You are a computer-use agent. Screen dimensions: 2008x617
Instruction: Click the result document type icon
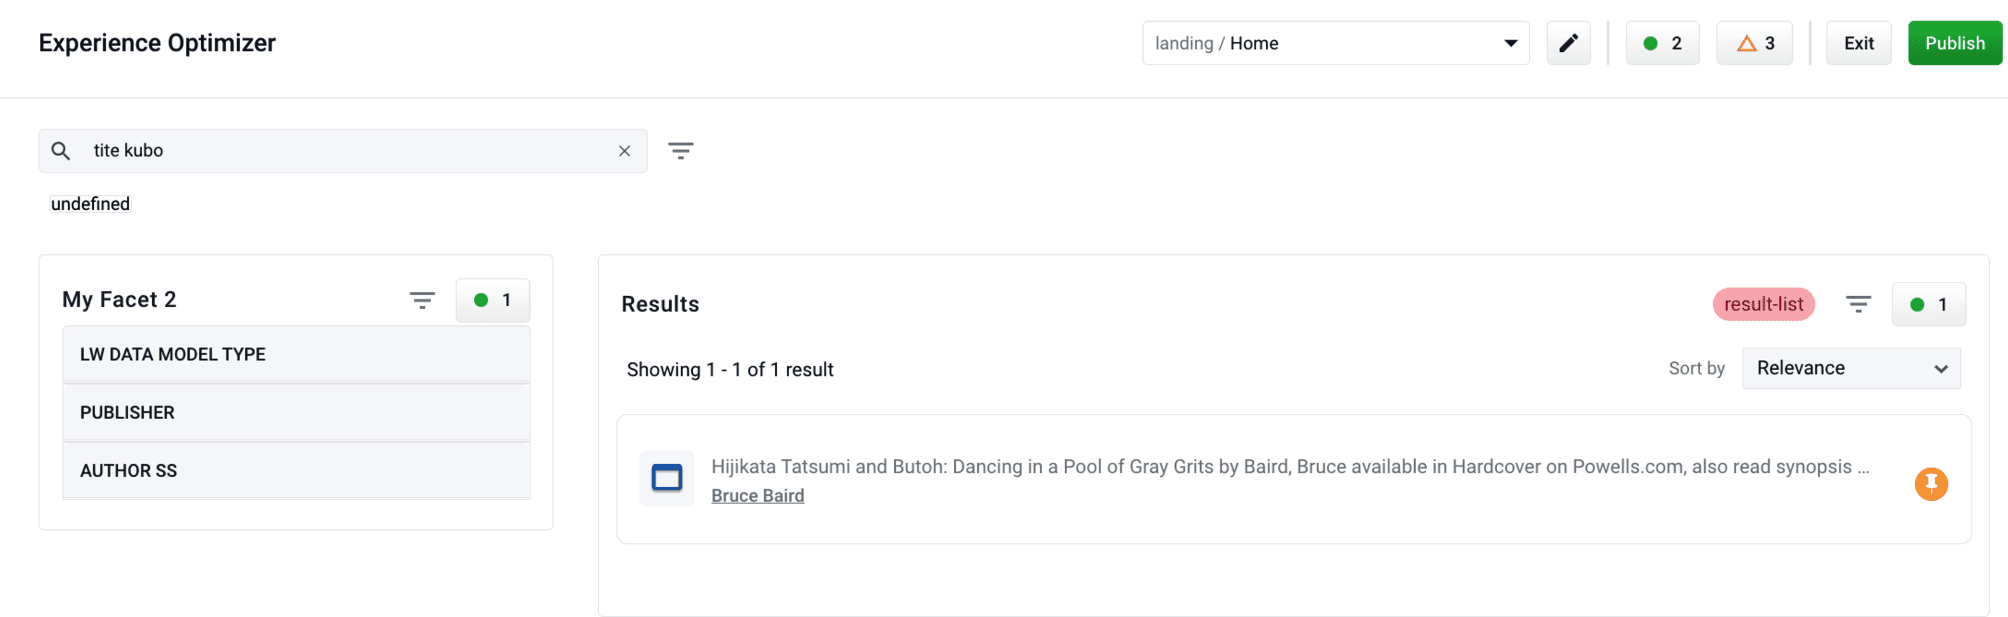[667, 478]
